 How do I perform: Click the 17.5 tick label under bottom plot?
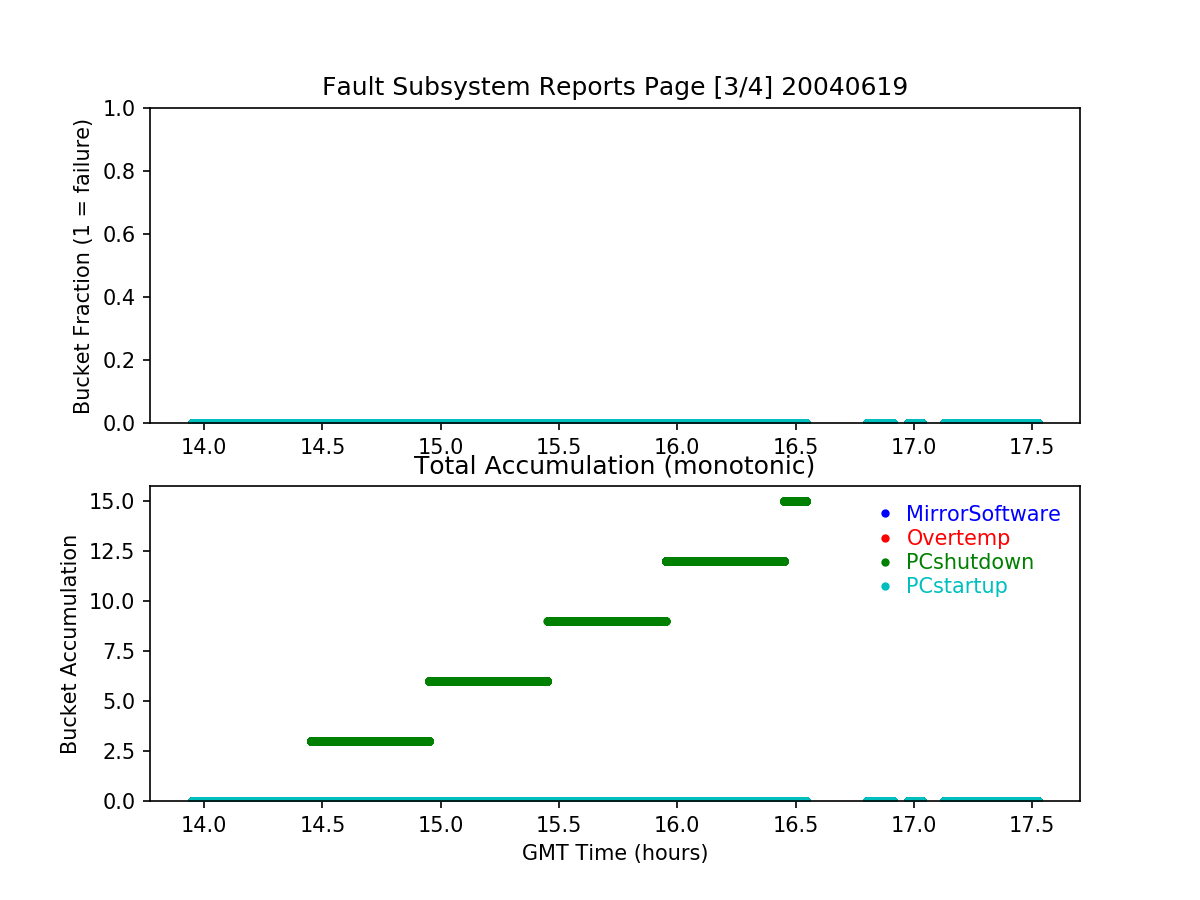(1031, 826)
